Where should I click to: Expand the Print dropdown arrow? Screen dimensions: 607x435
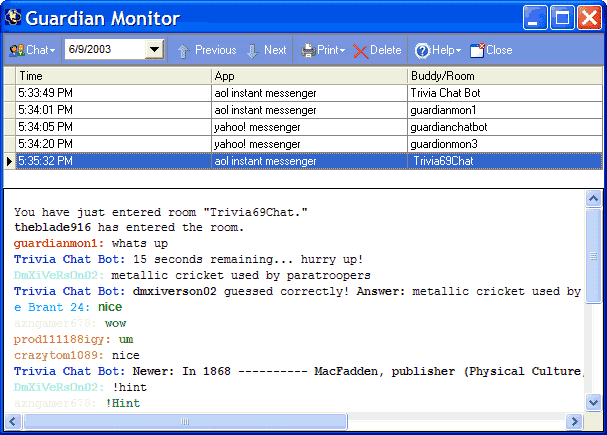[x=342, y=51]
